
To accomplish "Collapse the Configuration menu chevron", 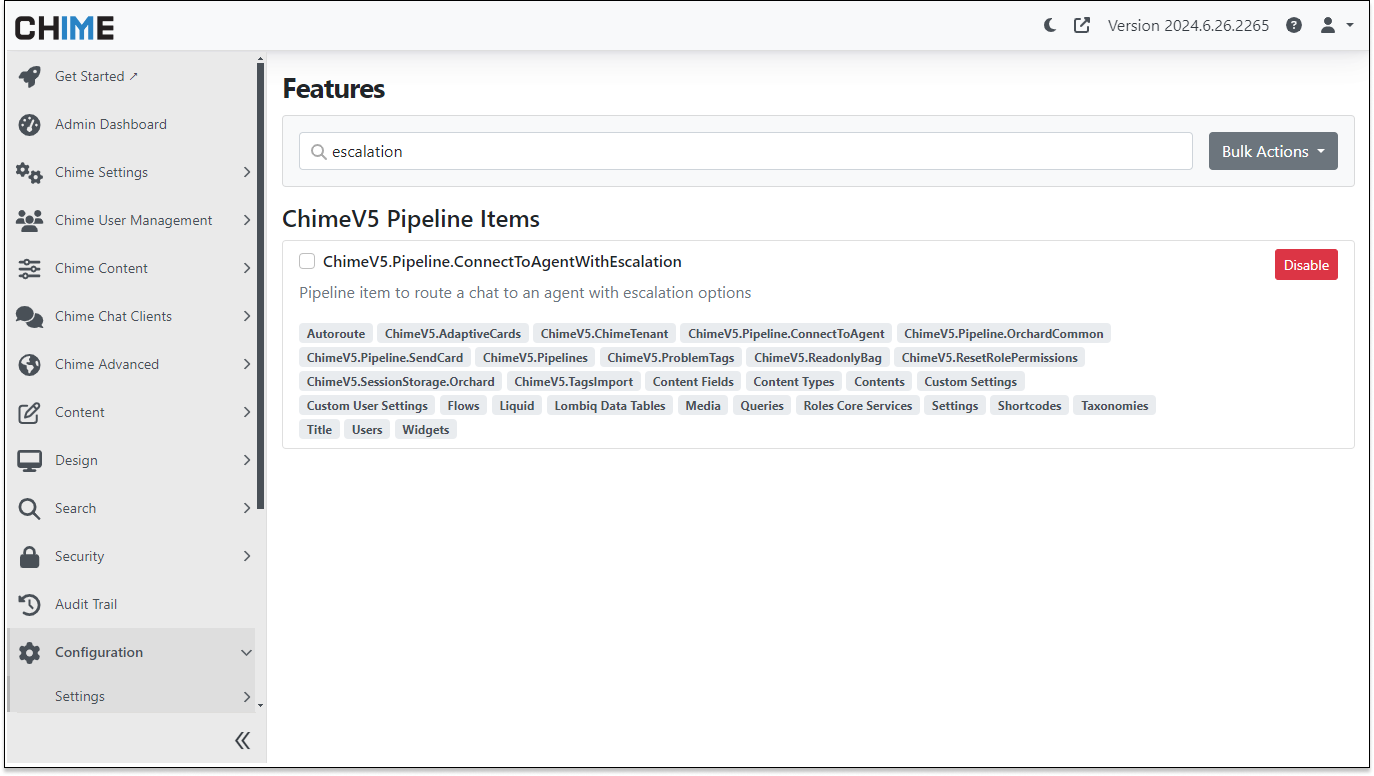I will tap(247, 652).
